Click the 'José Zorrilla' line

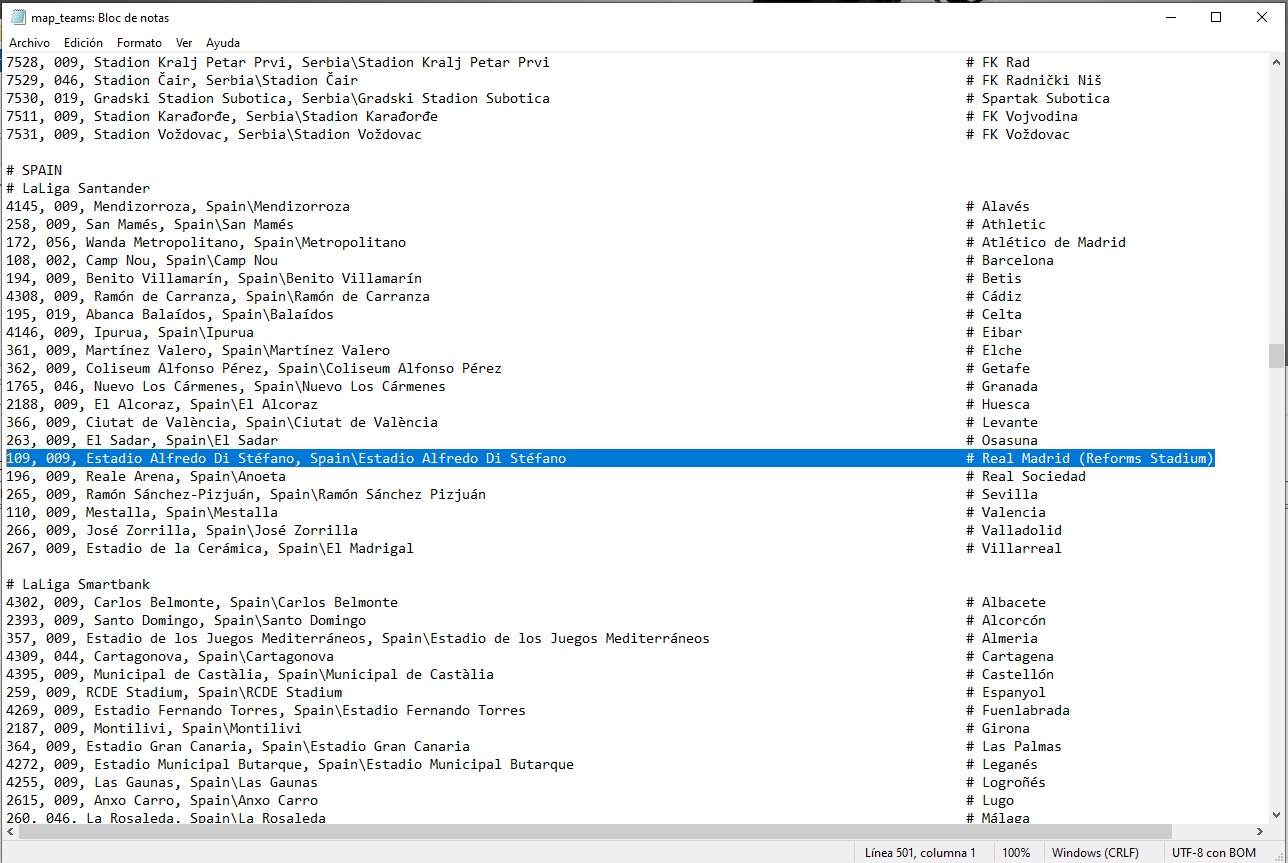pyautogui.click(x=182, y=530)
